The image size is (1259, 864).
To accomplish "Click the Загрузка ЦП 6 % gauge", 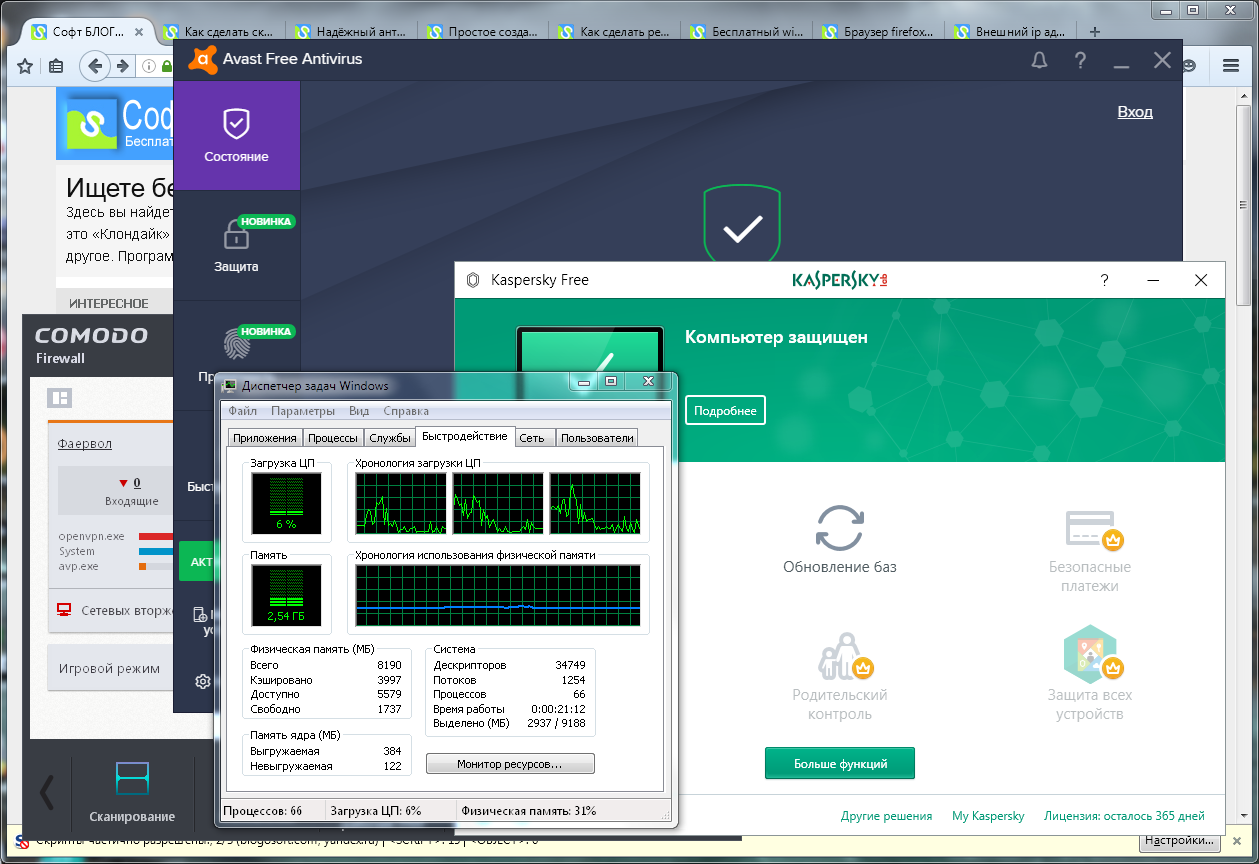I will tap(286, 503).
